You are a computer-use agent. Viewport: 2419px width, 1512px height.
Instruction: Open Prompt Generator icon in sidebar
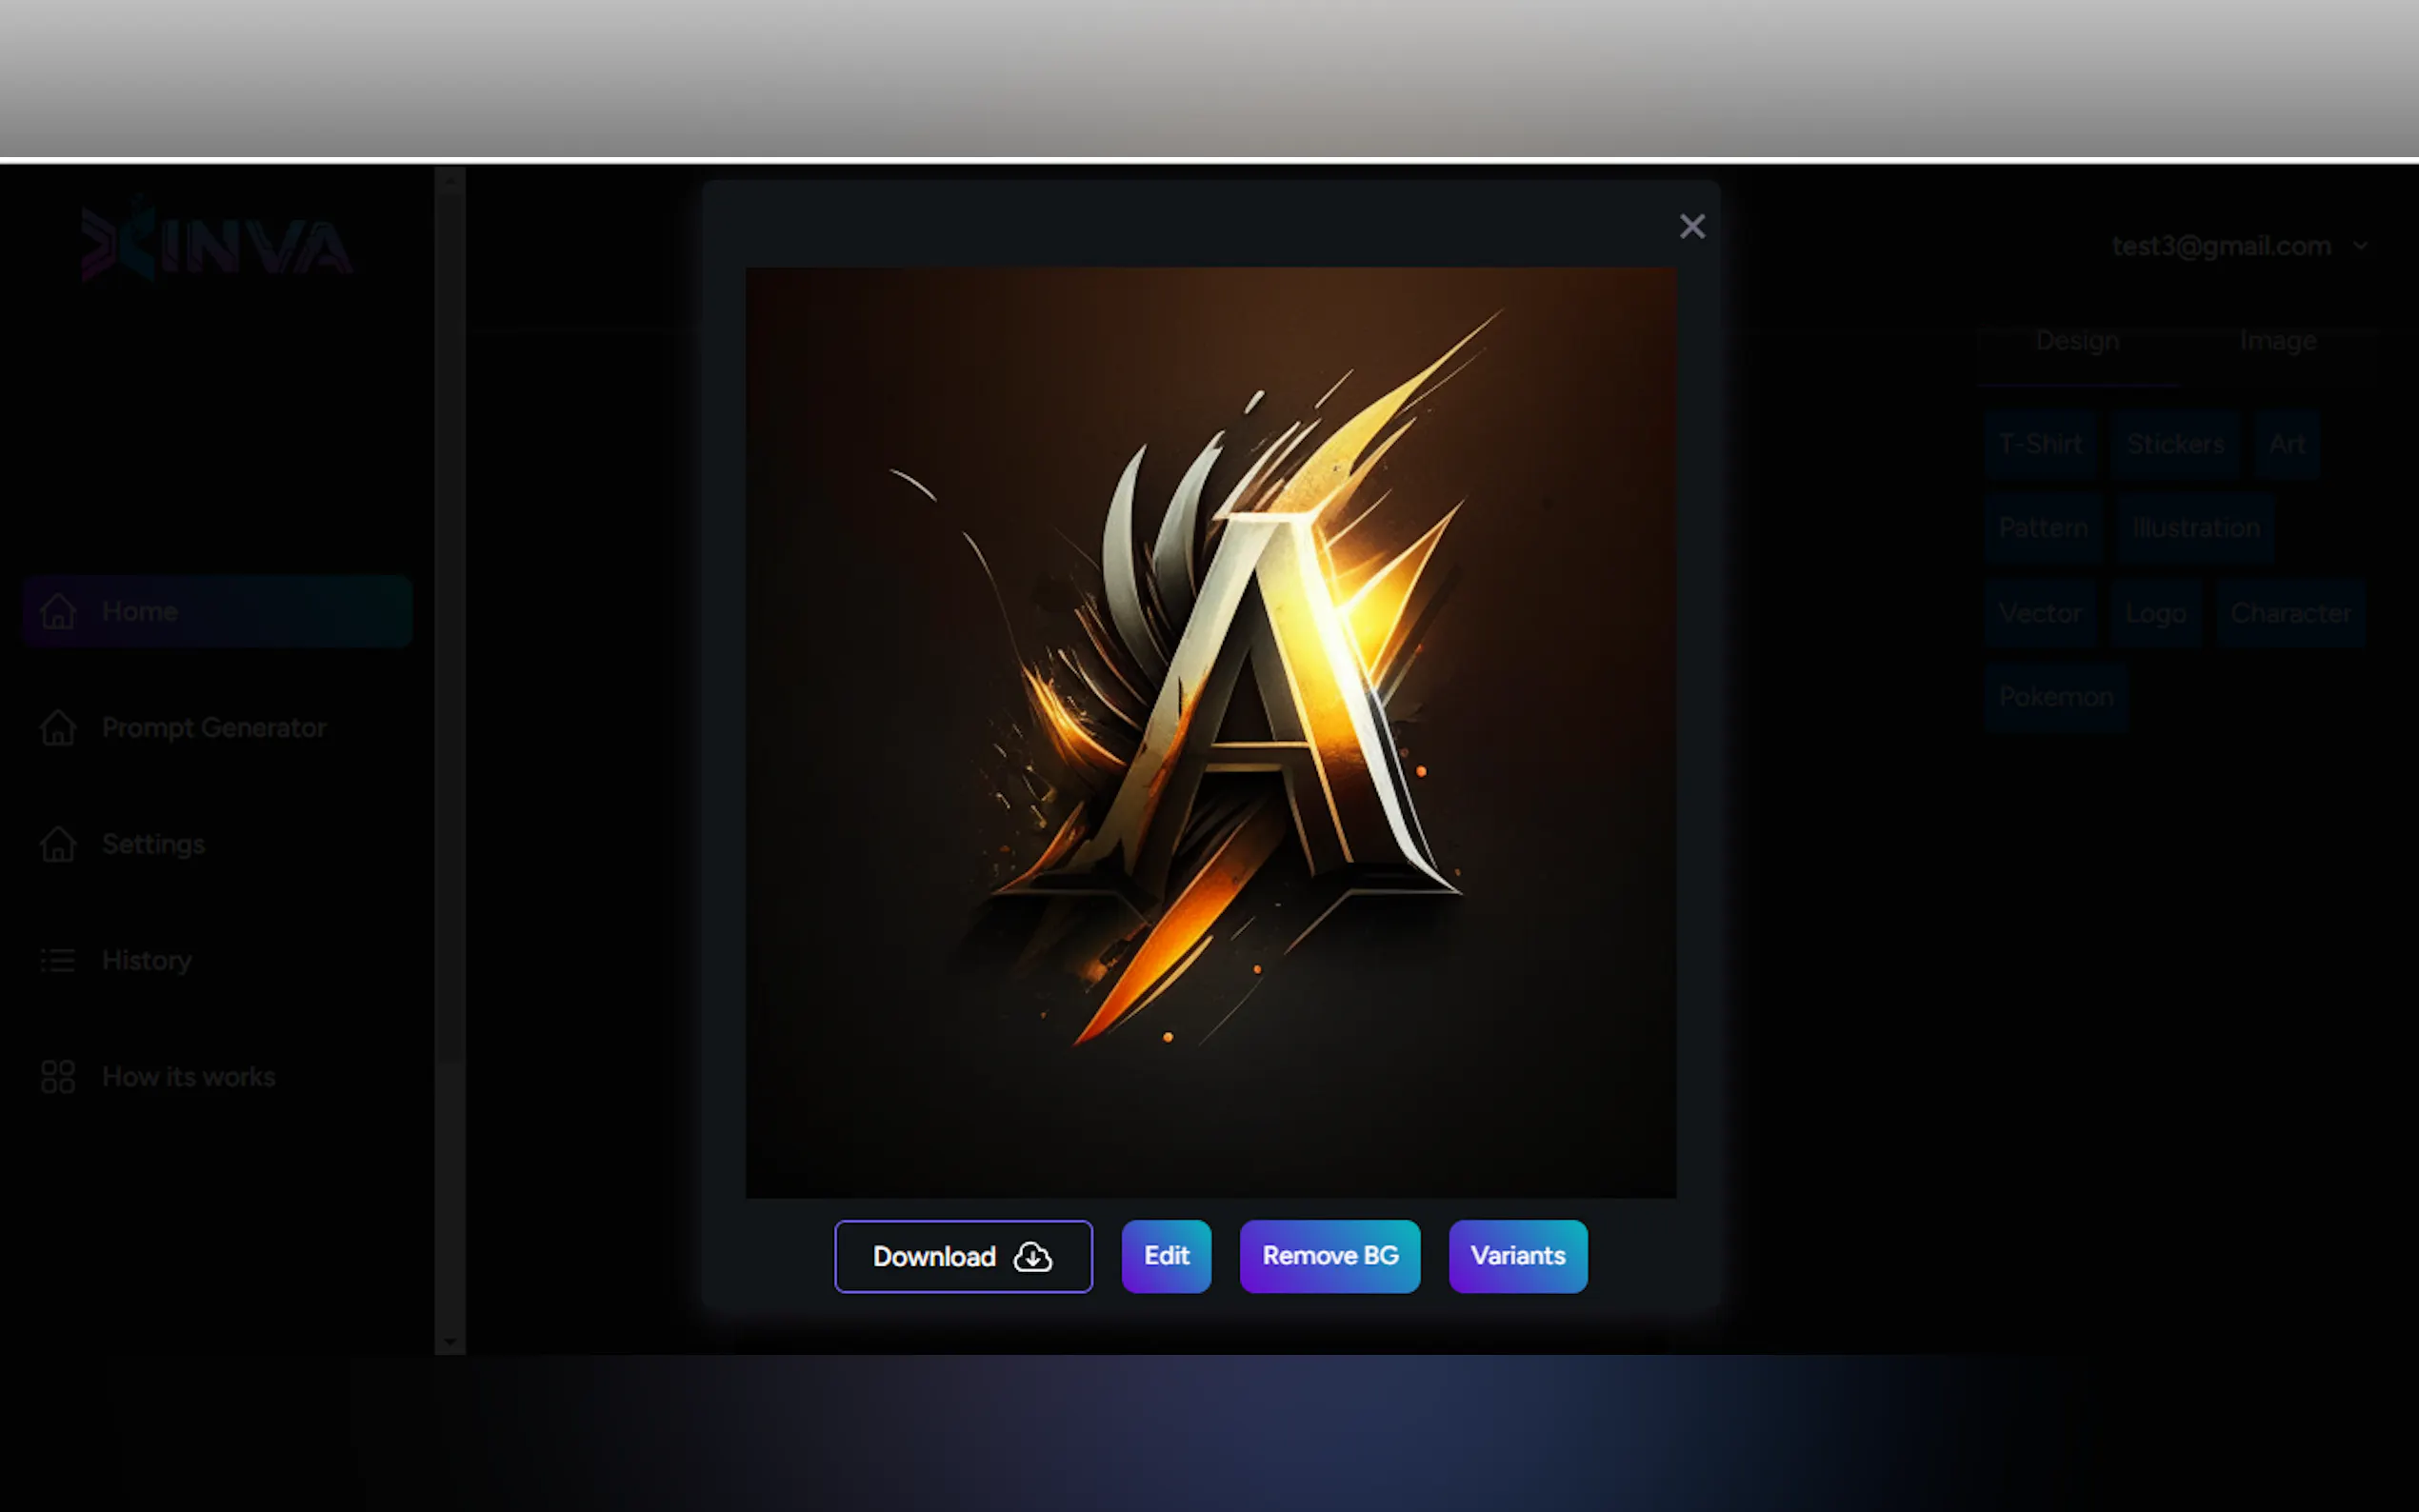[x=58, y=728]
